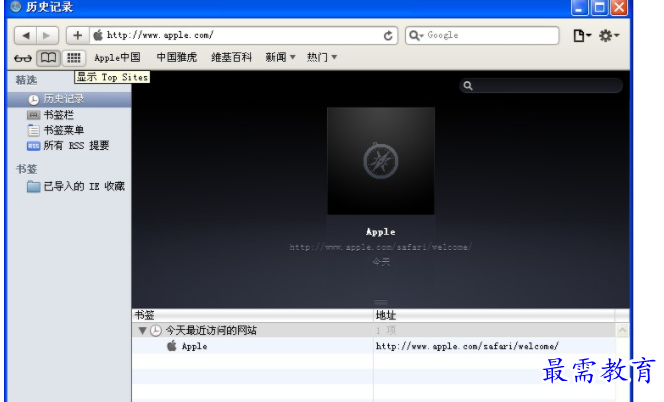Show Top Sites grid icon
This screenshot has width=664, height=402.
pos(74,58)
